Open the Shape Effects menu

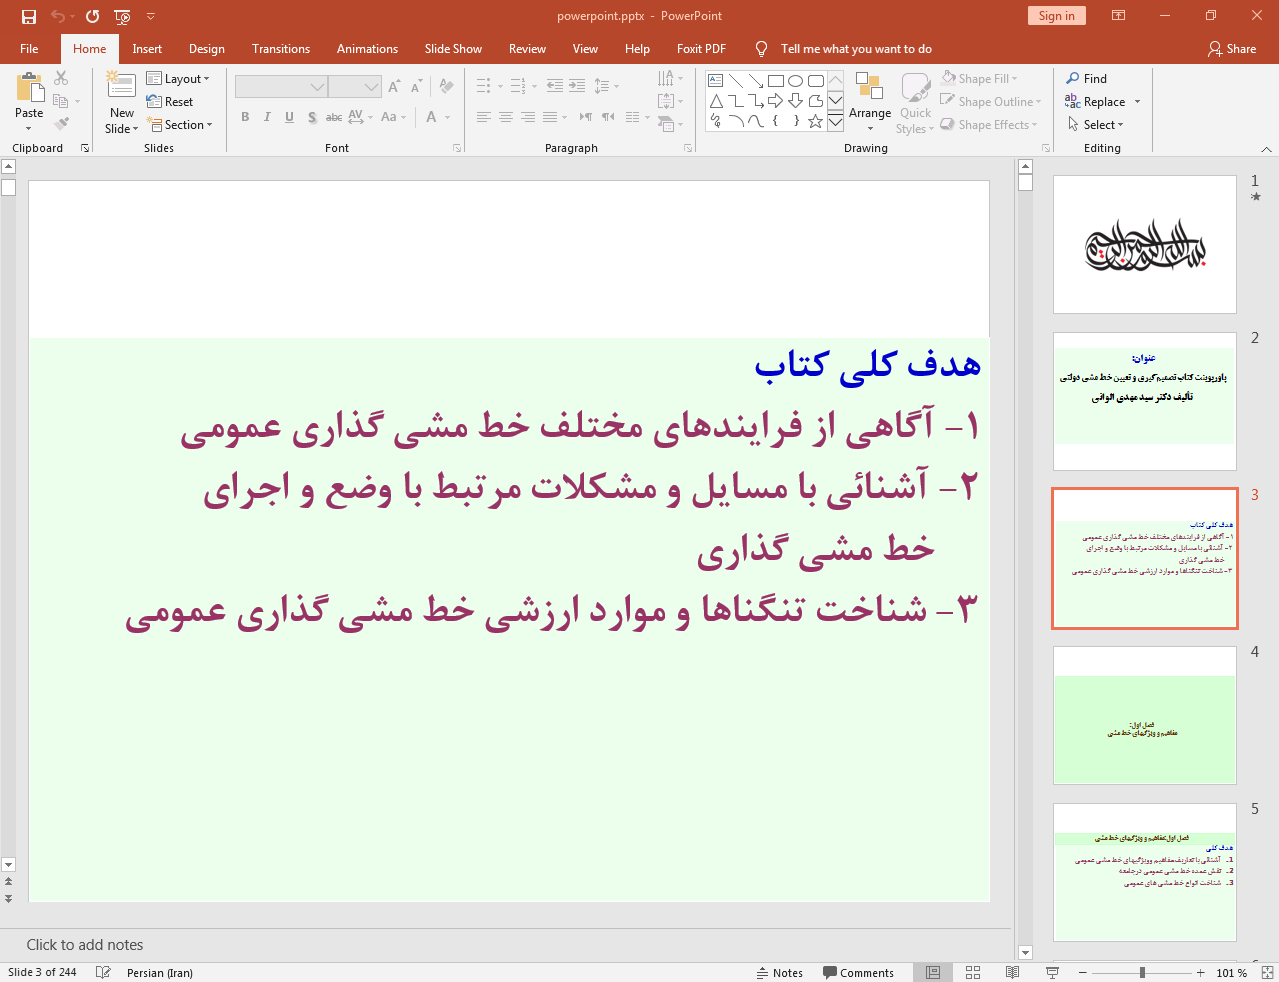(x=990, y=124)
